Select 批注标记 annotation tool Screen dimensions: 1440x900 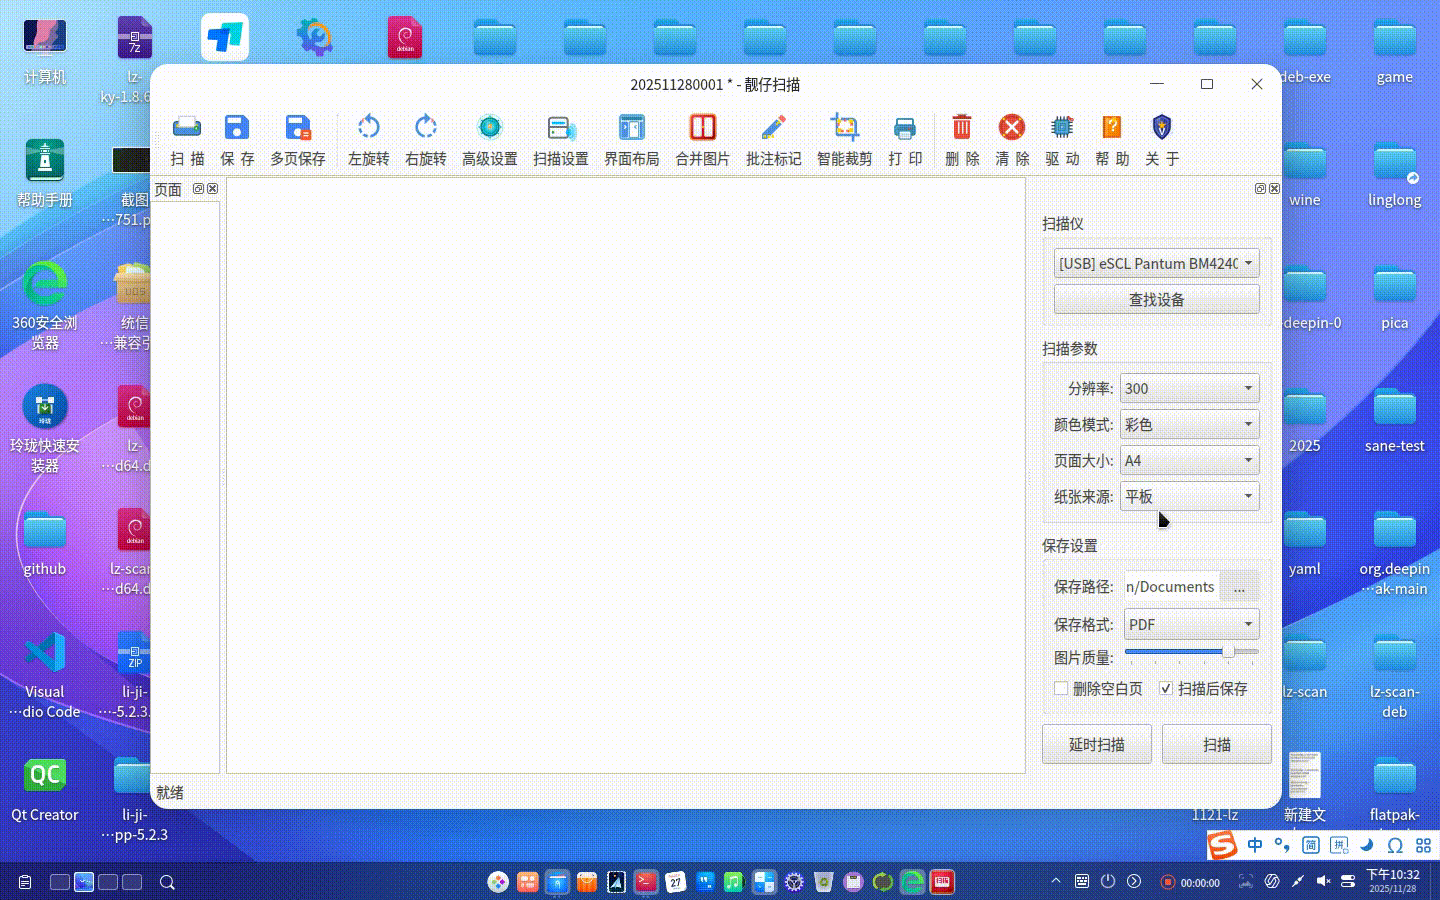tap(774, 139)
